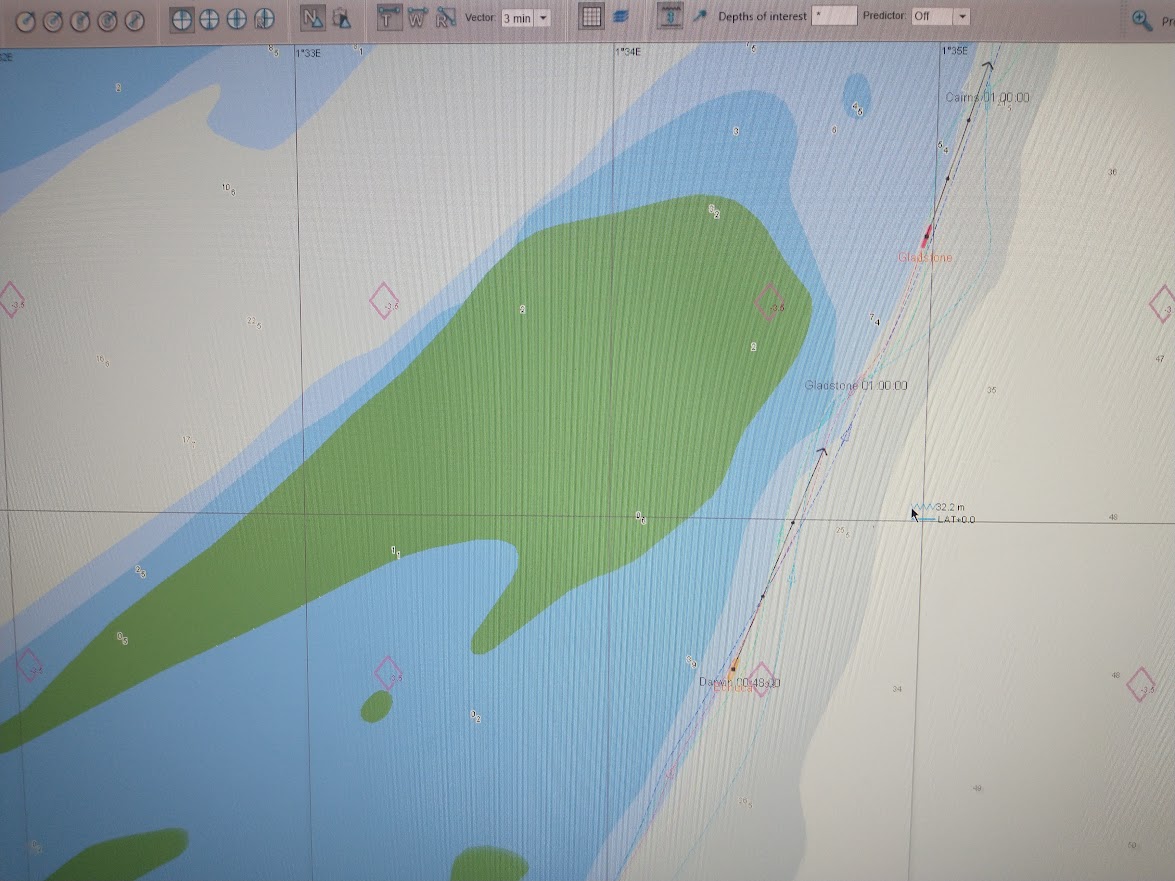Image resolution: width=1175 pixels, height=881 pixels.
Task: Click the fifth round radar icon
Action: tap(135, 19)
